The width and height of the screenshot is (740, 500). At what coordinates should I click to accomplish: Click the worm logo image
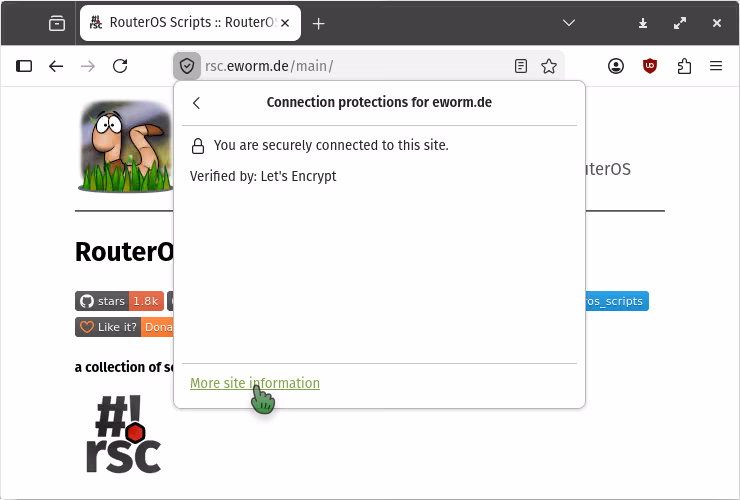point(125,146)
